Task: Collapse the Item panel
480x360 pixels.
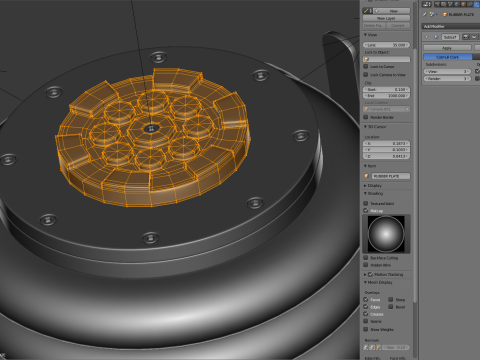Action: click(365, 166)
